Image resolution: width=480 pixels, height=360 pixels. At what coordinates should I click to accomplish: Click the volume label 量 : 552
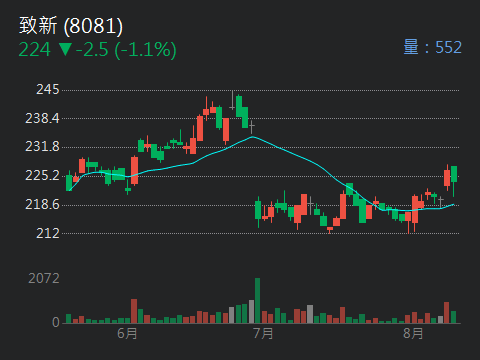pos(433,47)
